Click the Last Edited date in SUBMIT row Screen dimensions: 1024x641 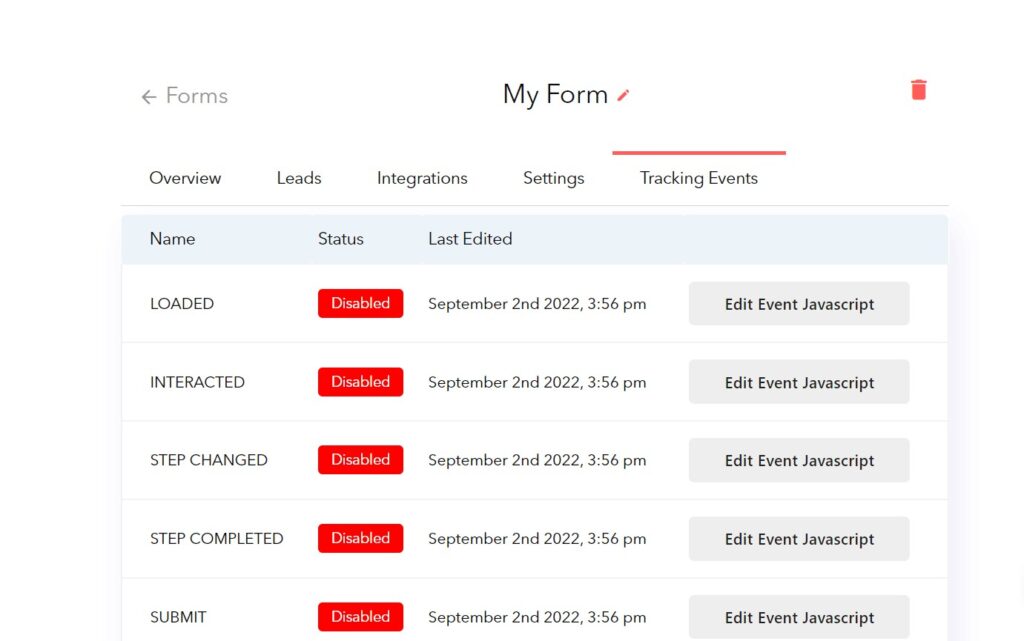[537, 617]
